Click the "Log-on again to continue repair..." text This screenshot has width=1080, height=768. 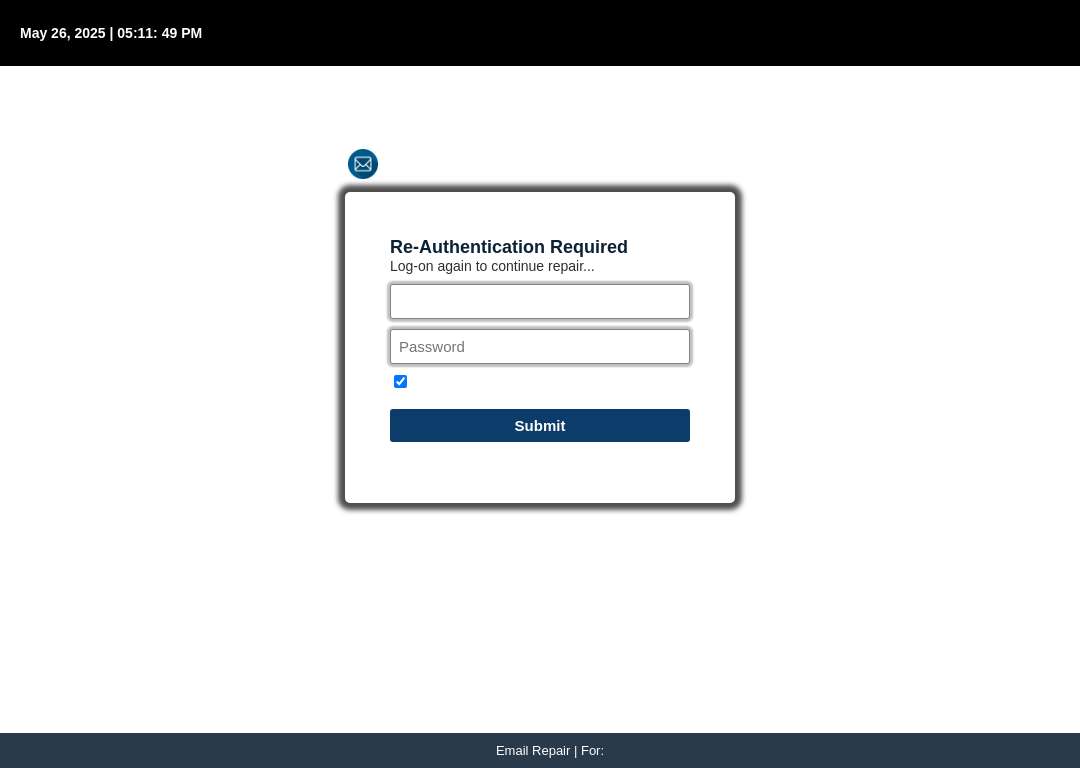coord(492,267)
